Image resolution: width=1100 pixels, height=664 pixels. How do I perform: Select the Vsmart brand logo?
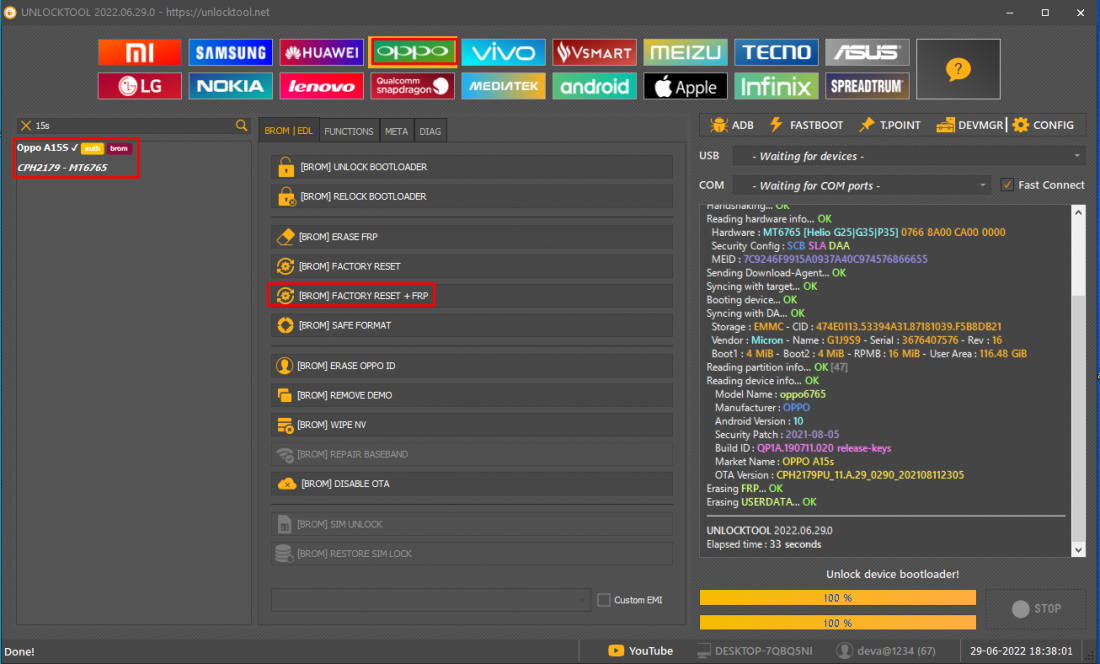point(594,53)
